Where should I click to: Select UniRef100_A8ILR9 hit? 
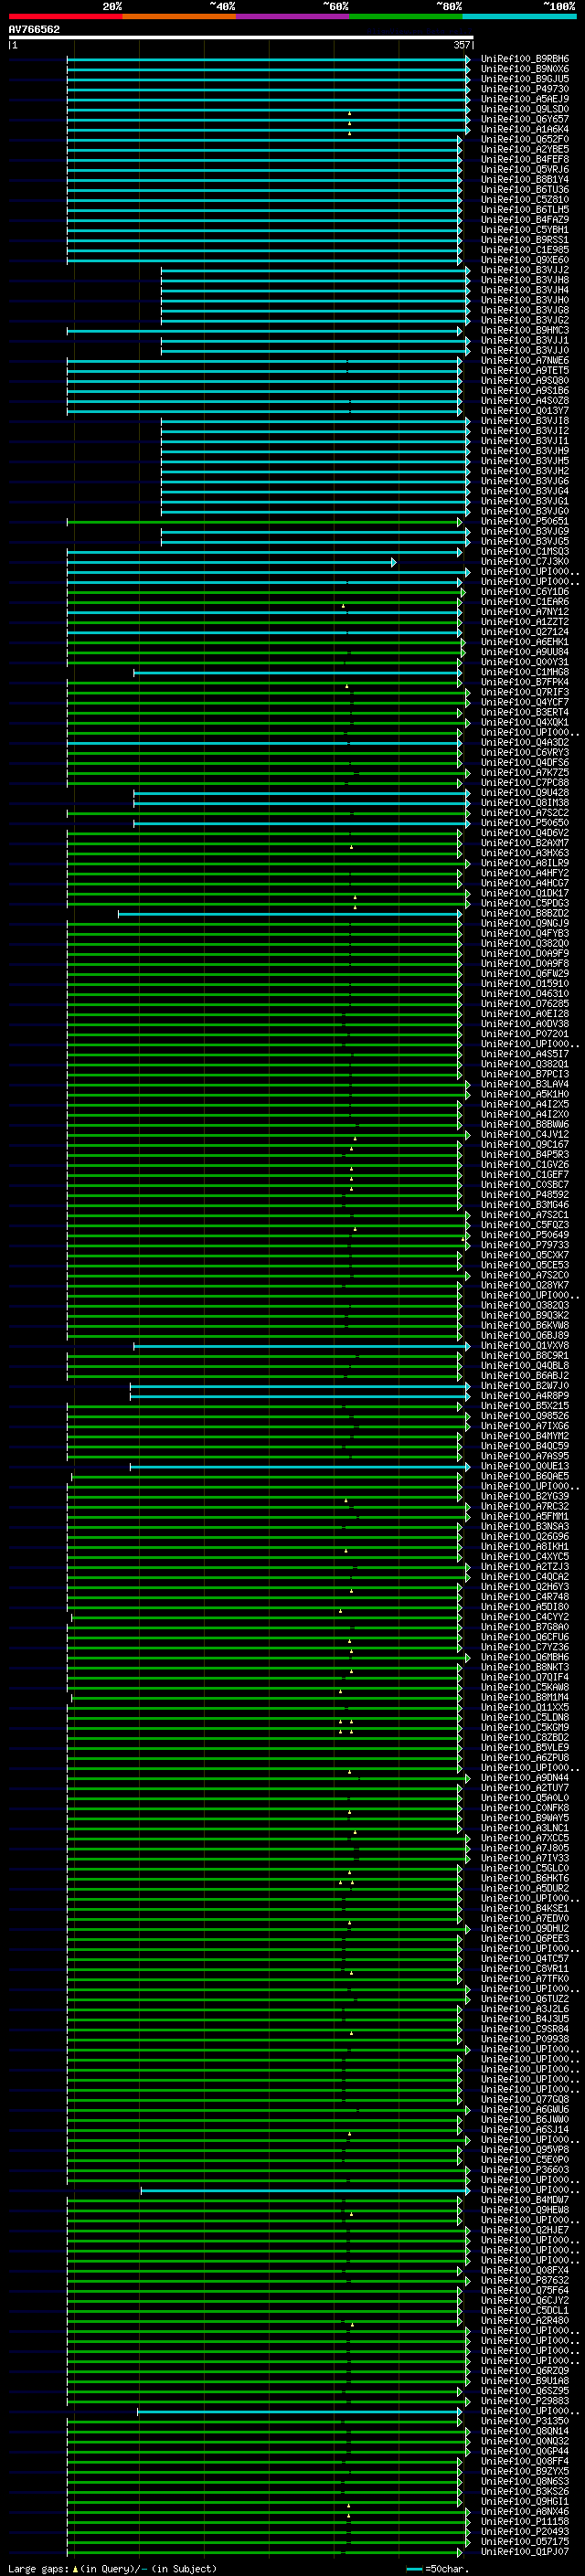pos(525,863)
